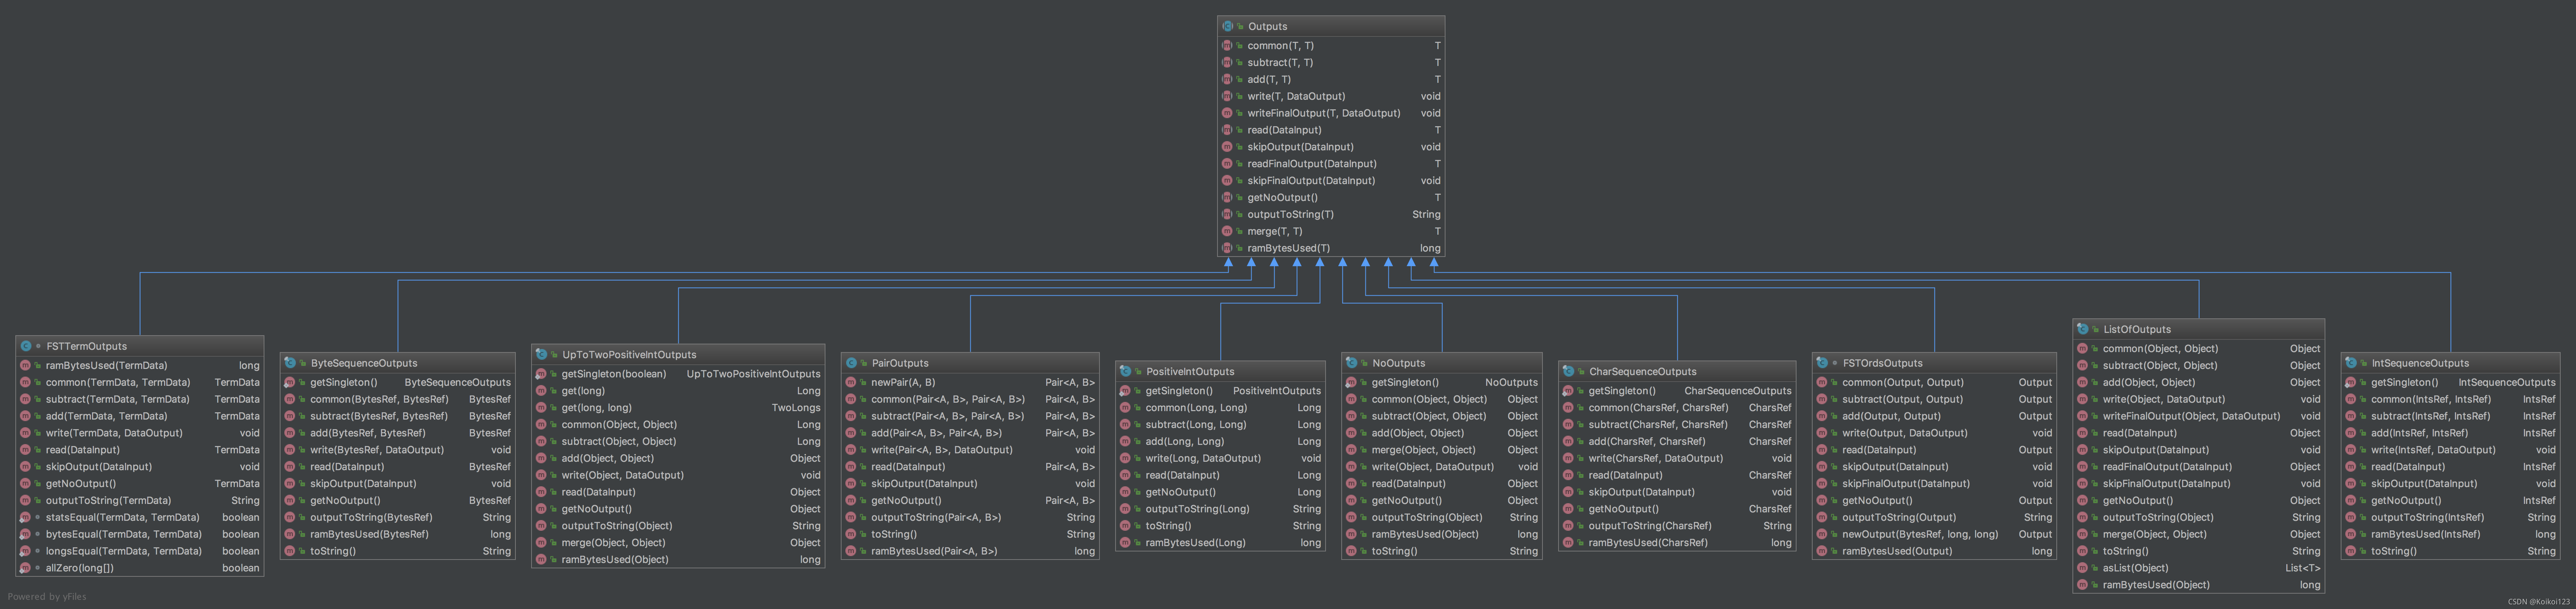The image size is (2576, 609).
Task: Click the ByteSequenceOutputs class icon
Action: click(x=290, y=363)
